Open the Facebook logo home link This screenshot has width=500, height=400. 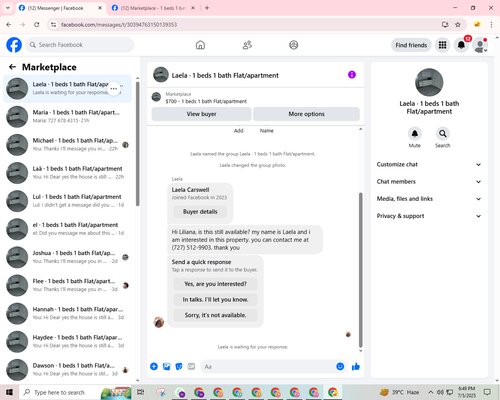pyautogui.click(x=14, y=45)
